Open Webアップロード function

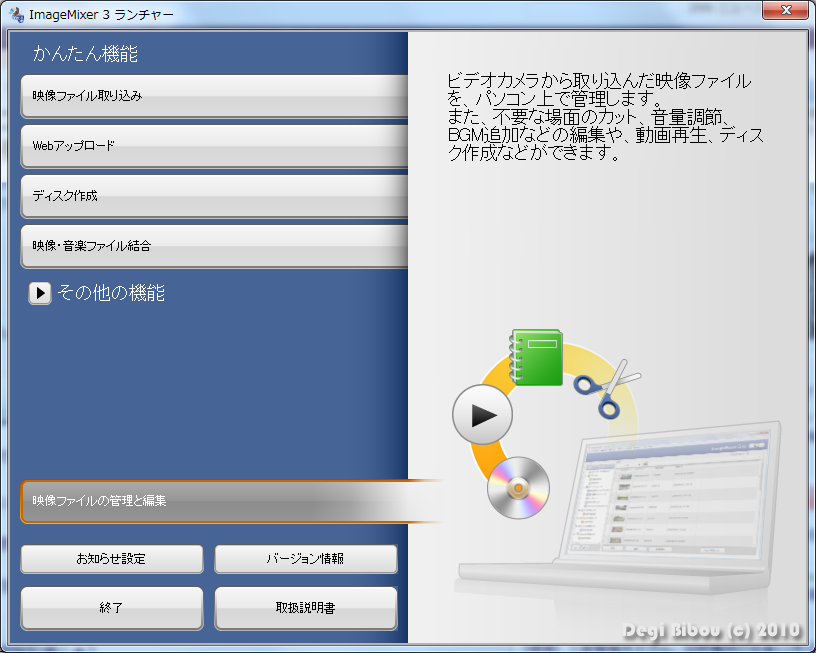214,146
